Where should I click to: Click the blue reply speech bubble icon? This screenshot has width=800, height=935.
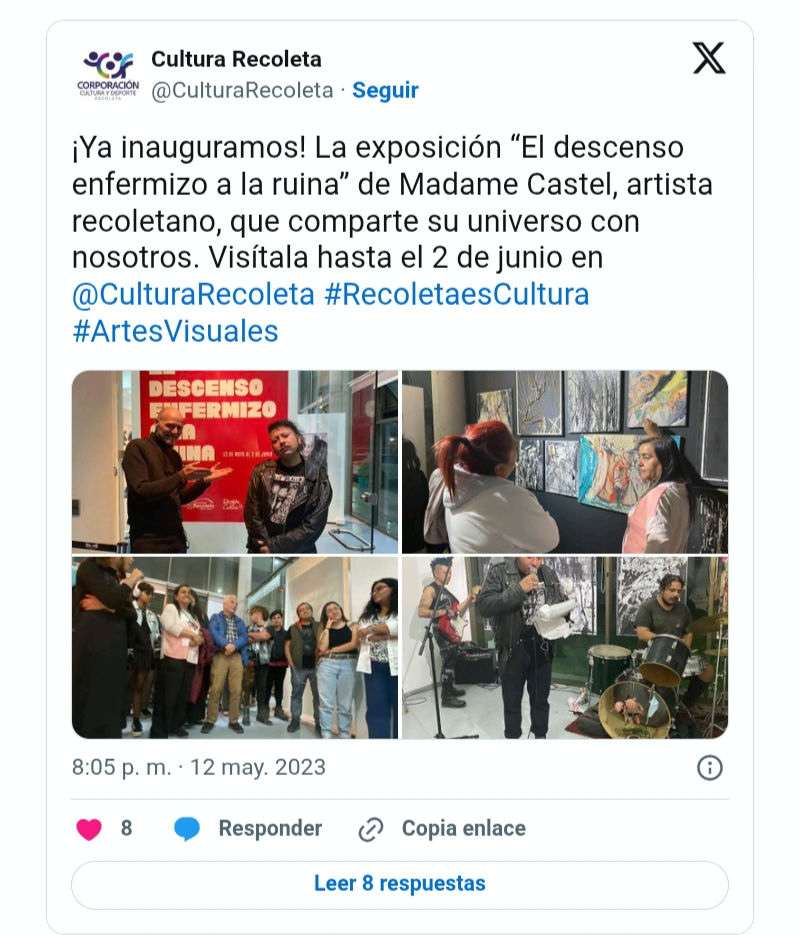click(187, 829)
